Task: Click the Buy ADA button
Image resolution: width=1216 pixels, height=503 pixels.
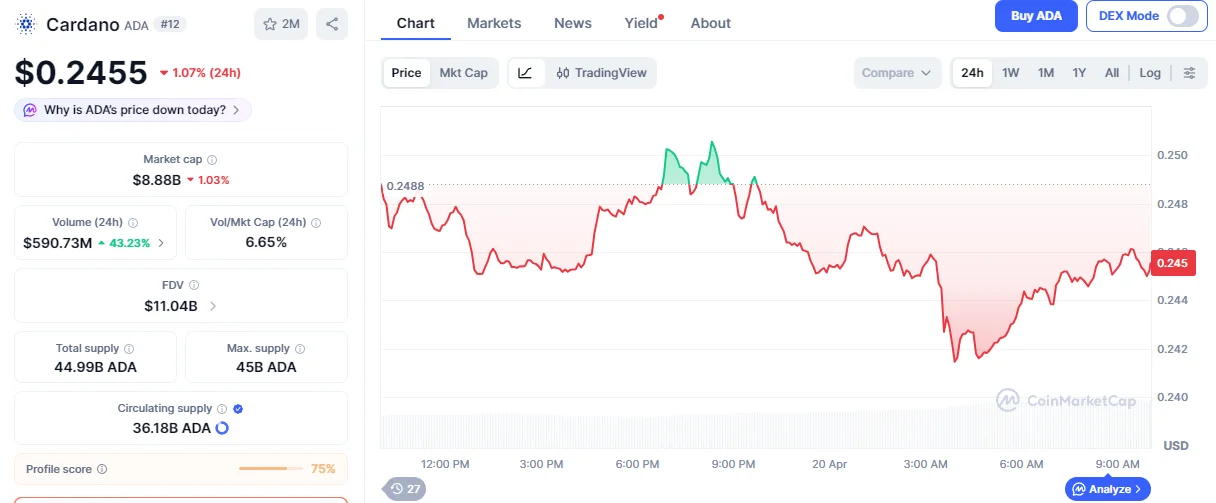Action: pos(1036,16)
